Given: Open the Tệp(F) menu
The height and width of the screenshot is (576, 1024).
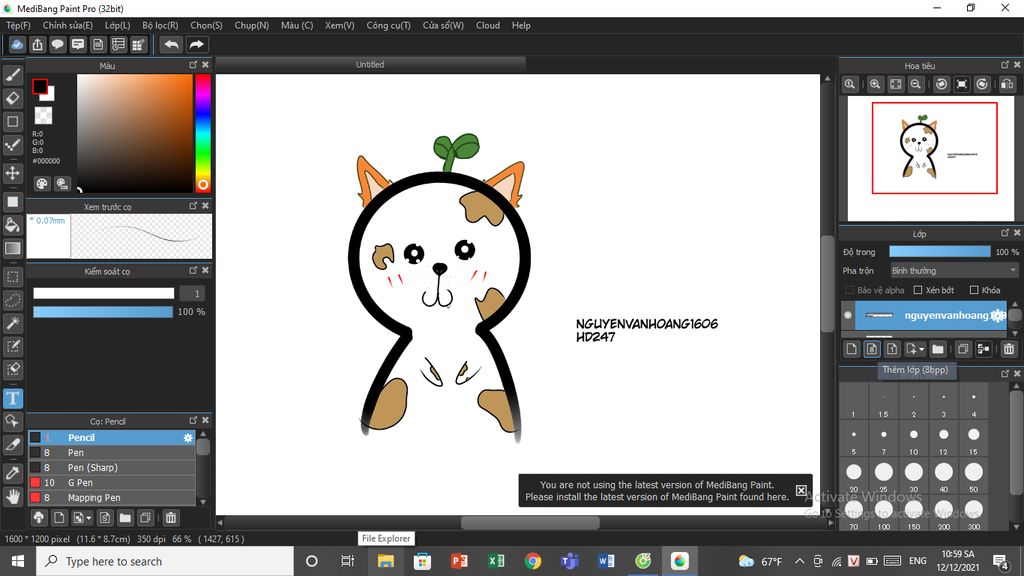Looking at the screenshot, I should 18,25.
